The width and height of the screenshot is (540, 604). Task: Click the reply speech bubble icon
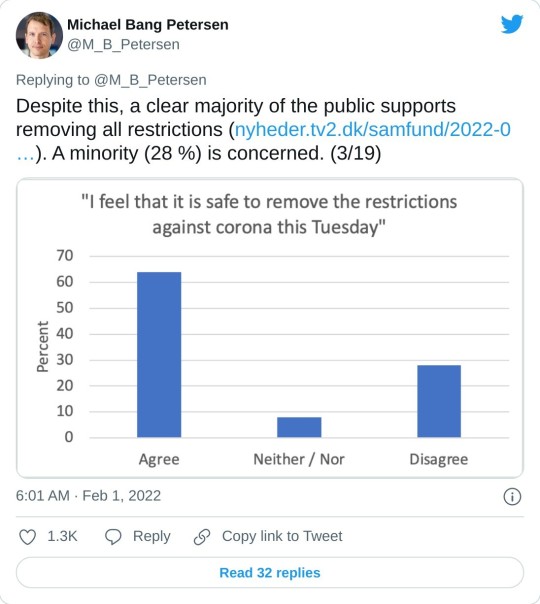[113, 537]
